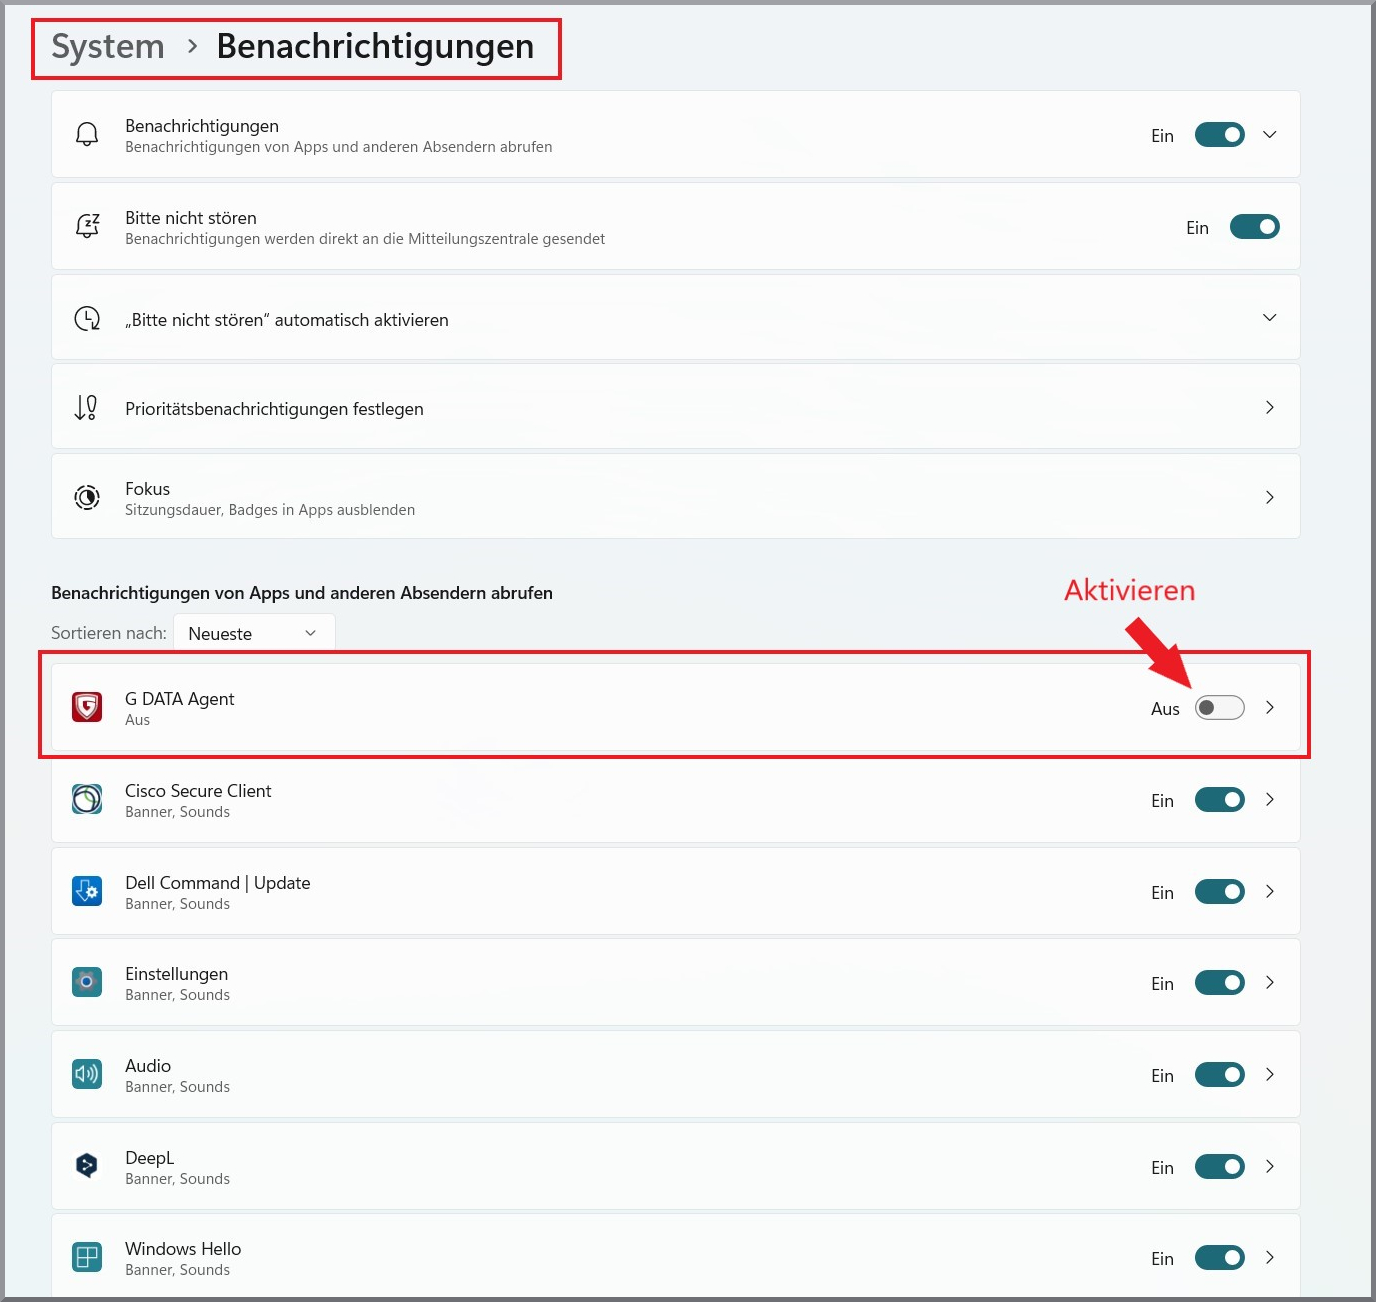Image resolution: width=1376 pixels, height=1302 pixels.
Task: Open priority notifications page via chevron
Action: tap(1270, 407)
